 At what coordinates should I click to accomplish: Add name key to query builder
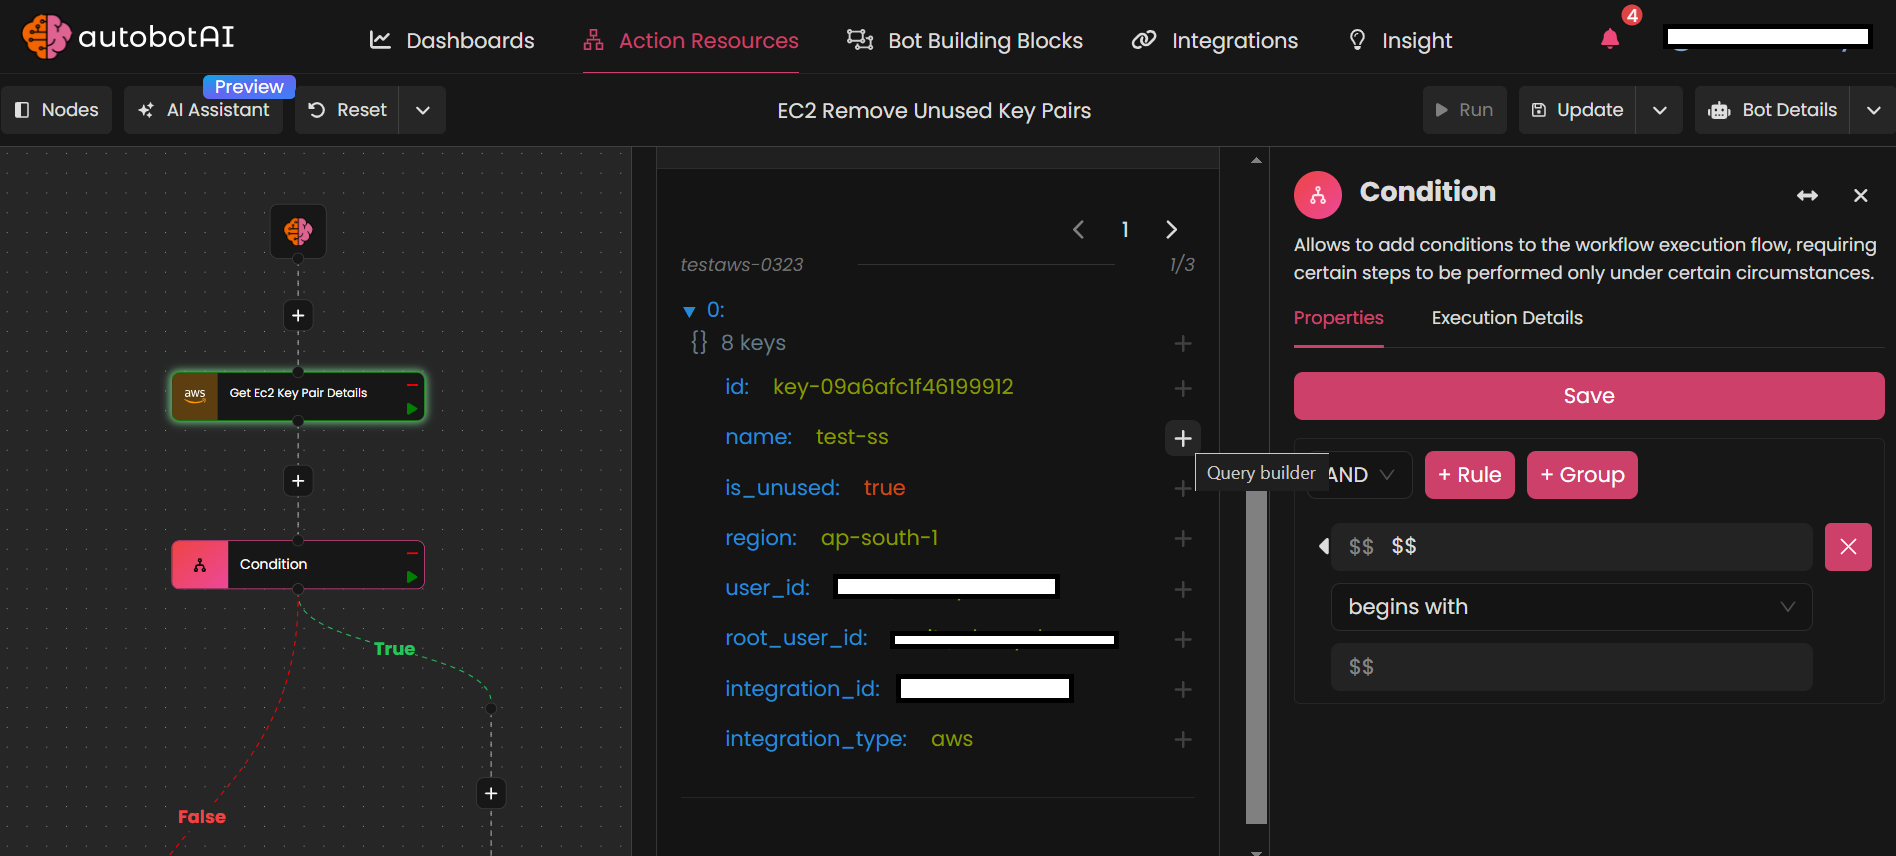point(1183,438)
